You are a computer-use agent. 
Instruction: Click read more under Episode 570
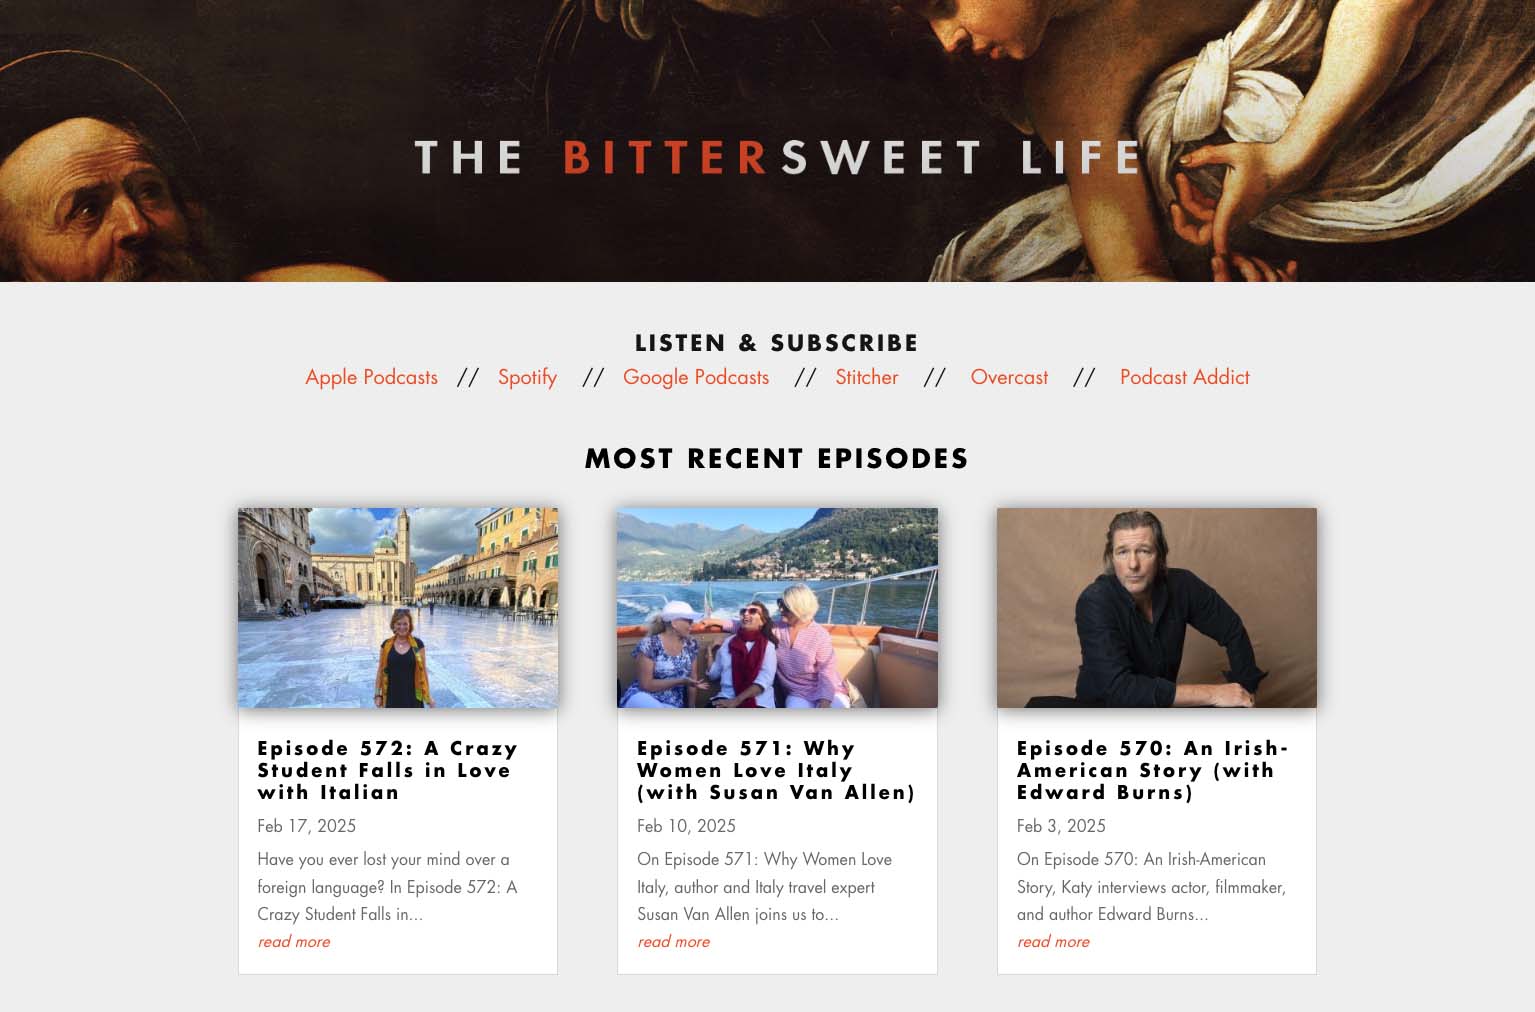click(1054, 942)
